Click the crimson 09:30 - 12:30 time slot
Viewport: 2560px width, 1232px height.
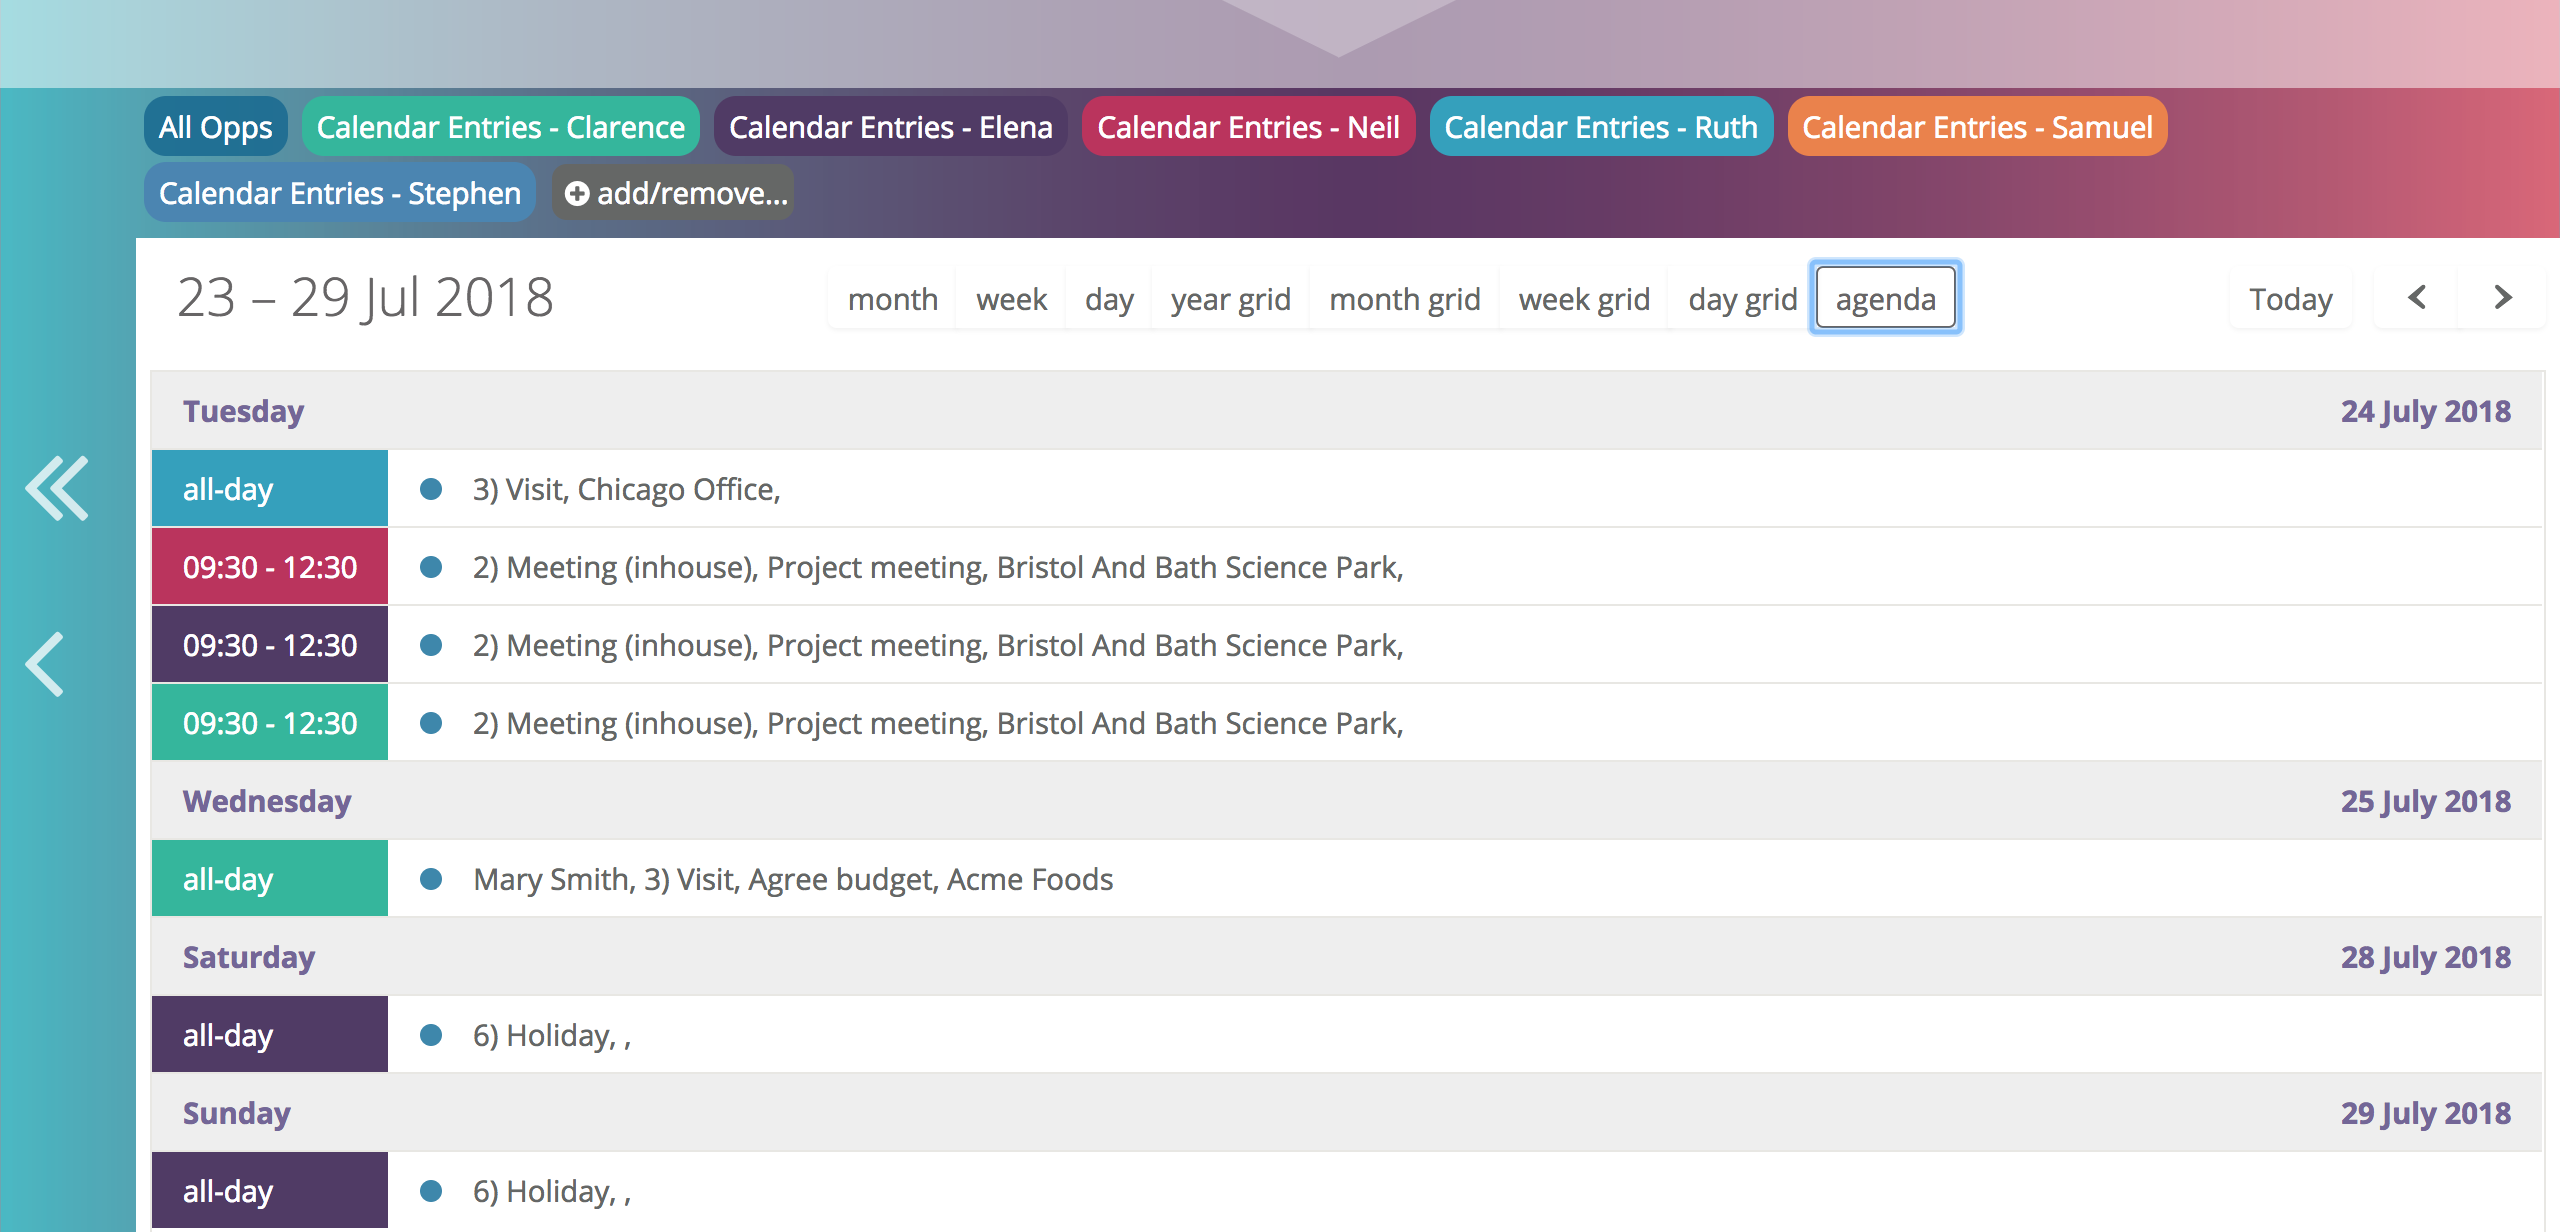pyautogui.click(x=268, y=566)
